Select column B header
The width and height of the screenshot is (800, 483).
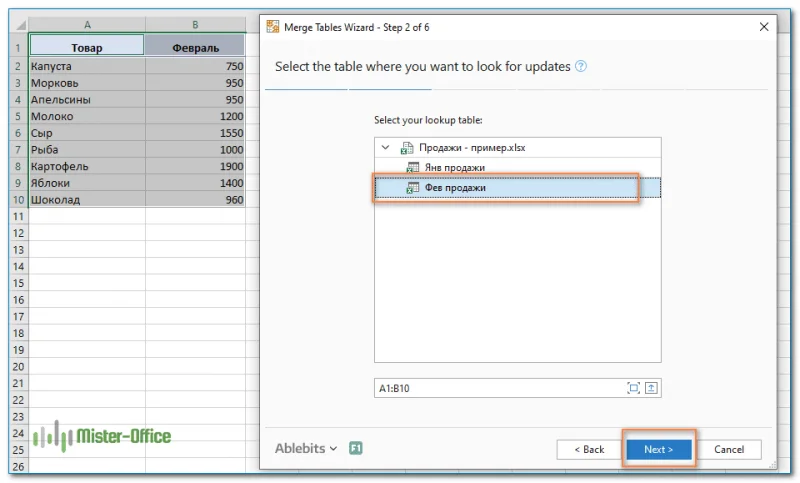coord(195,24)
